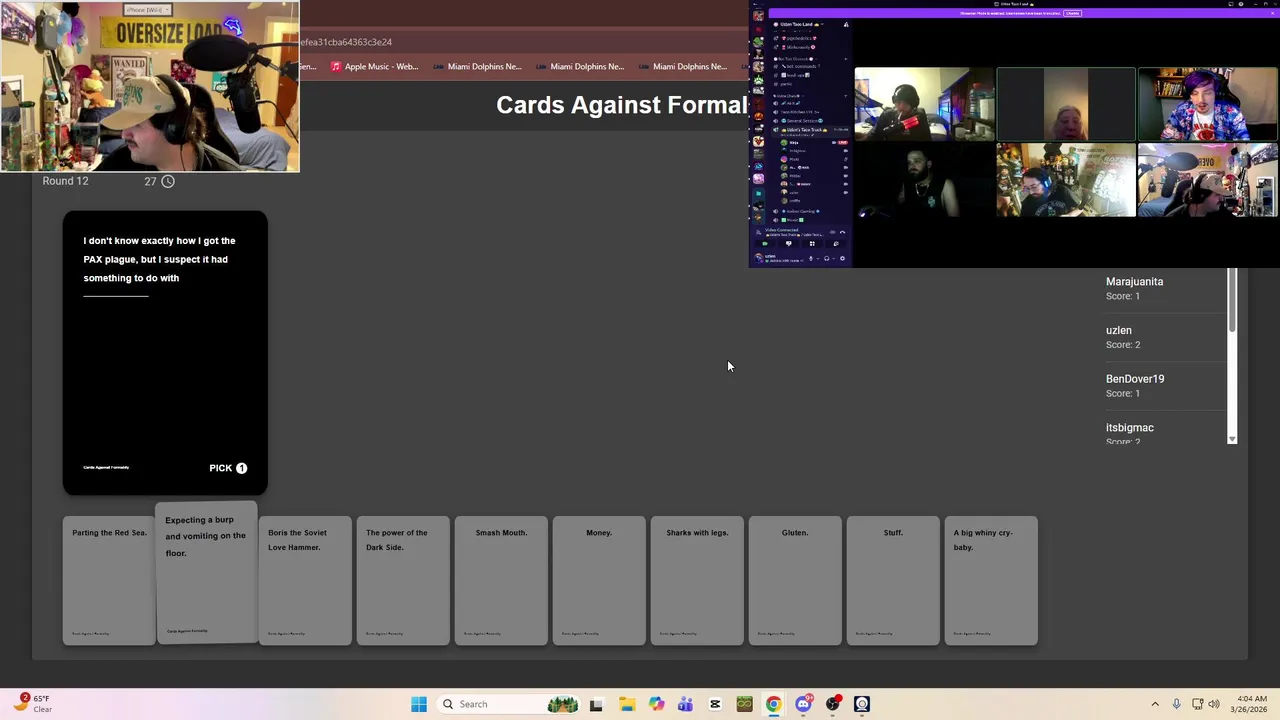Pick 'Expecting a burp and vomiting' card
This screenshot has width=1280, height=720.
206,571
